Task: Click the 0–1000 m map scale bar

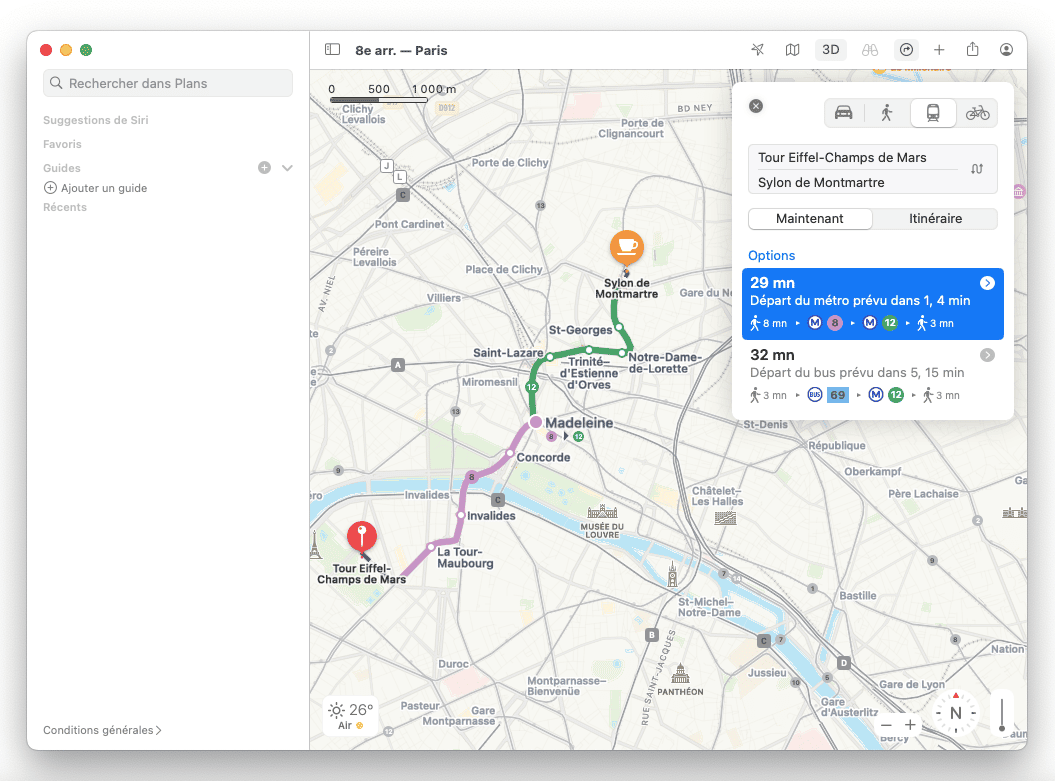Action: [379, 100]
